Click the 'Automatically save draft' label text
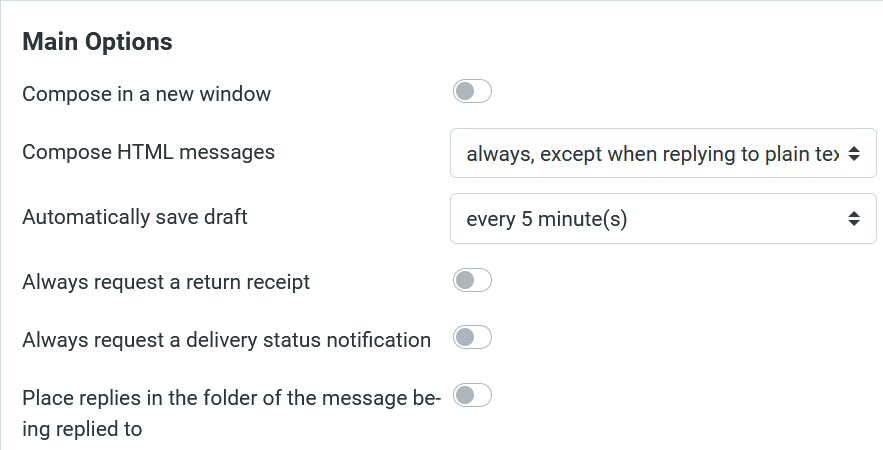Image resolution: width=883 pixels, height=450 pixels. click(x=134, y=217)
